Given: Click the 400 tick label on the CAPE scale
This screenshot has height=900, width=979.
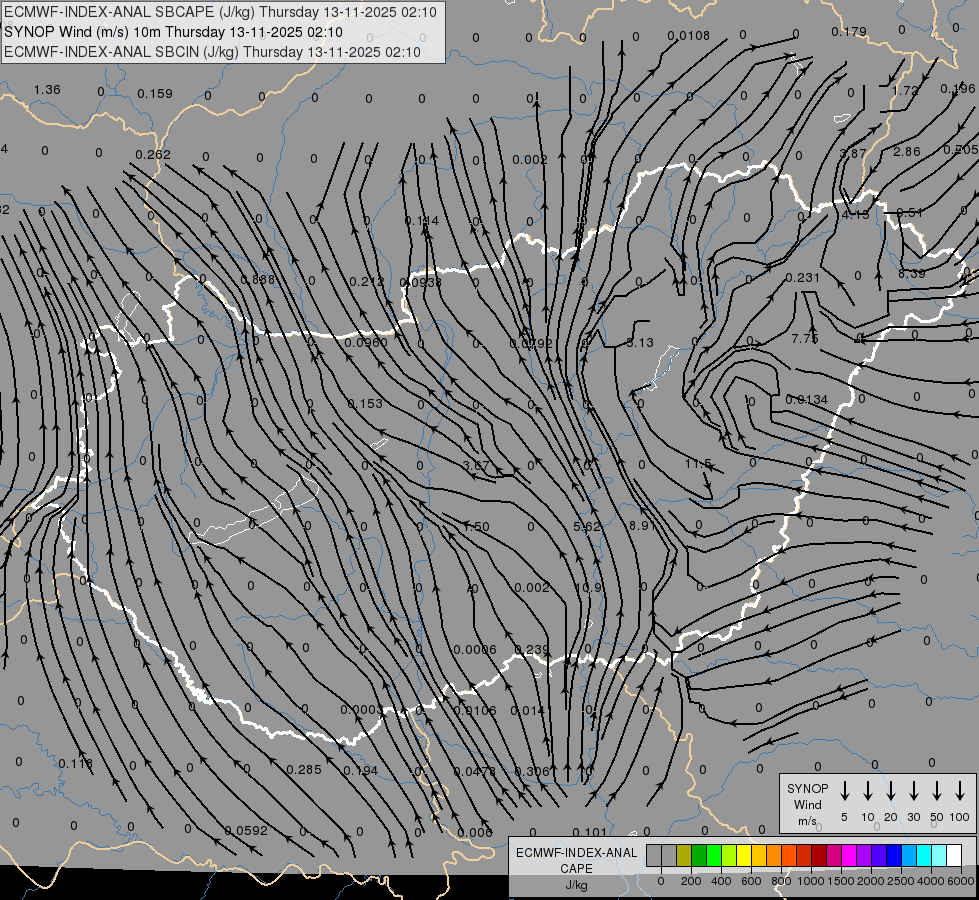Looking at the screenshot, I should tap(721, 881).
